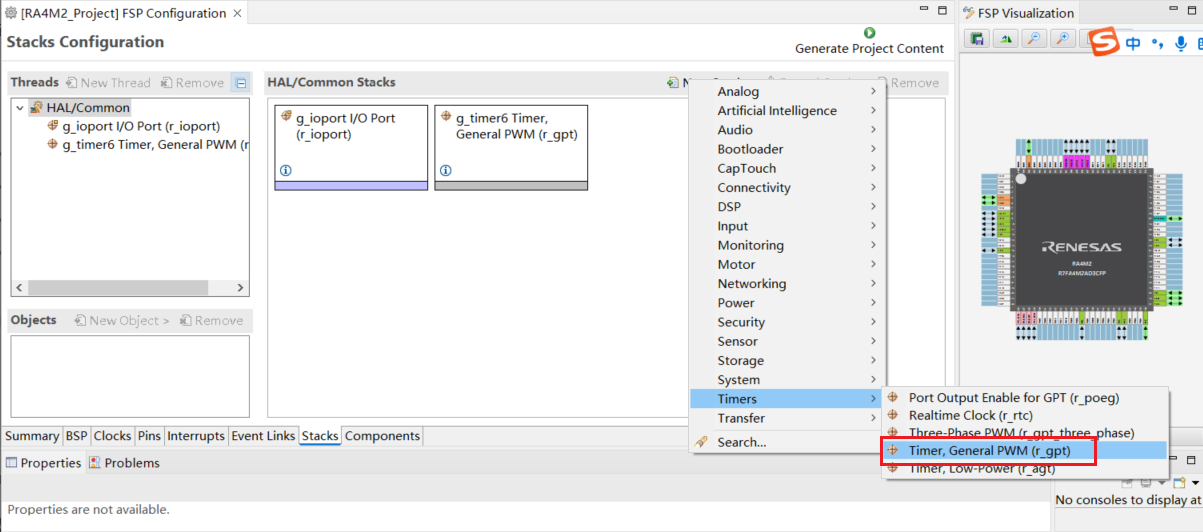Screen dimensions: 1203x532
Task: Click the icon beside Port Output Enable for GPT
Action: [x=894, y=397]
